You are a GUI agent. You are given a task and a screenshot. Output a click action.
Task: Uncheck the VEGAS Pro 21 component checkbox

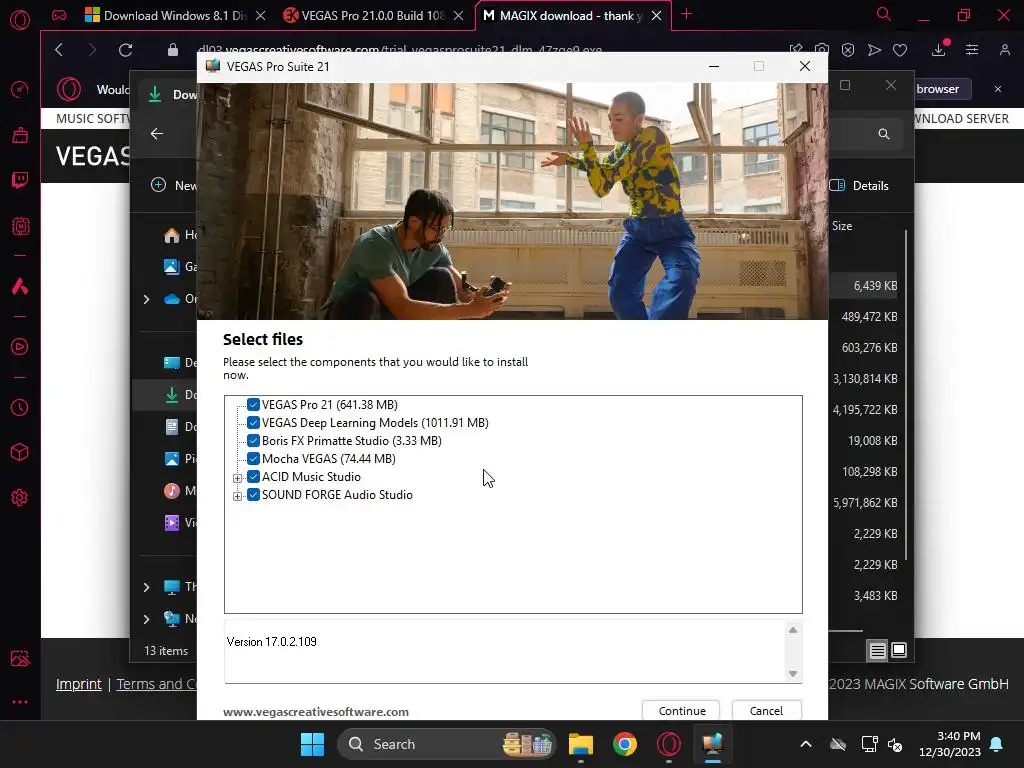click(253, 405)
